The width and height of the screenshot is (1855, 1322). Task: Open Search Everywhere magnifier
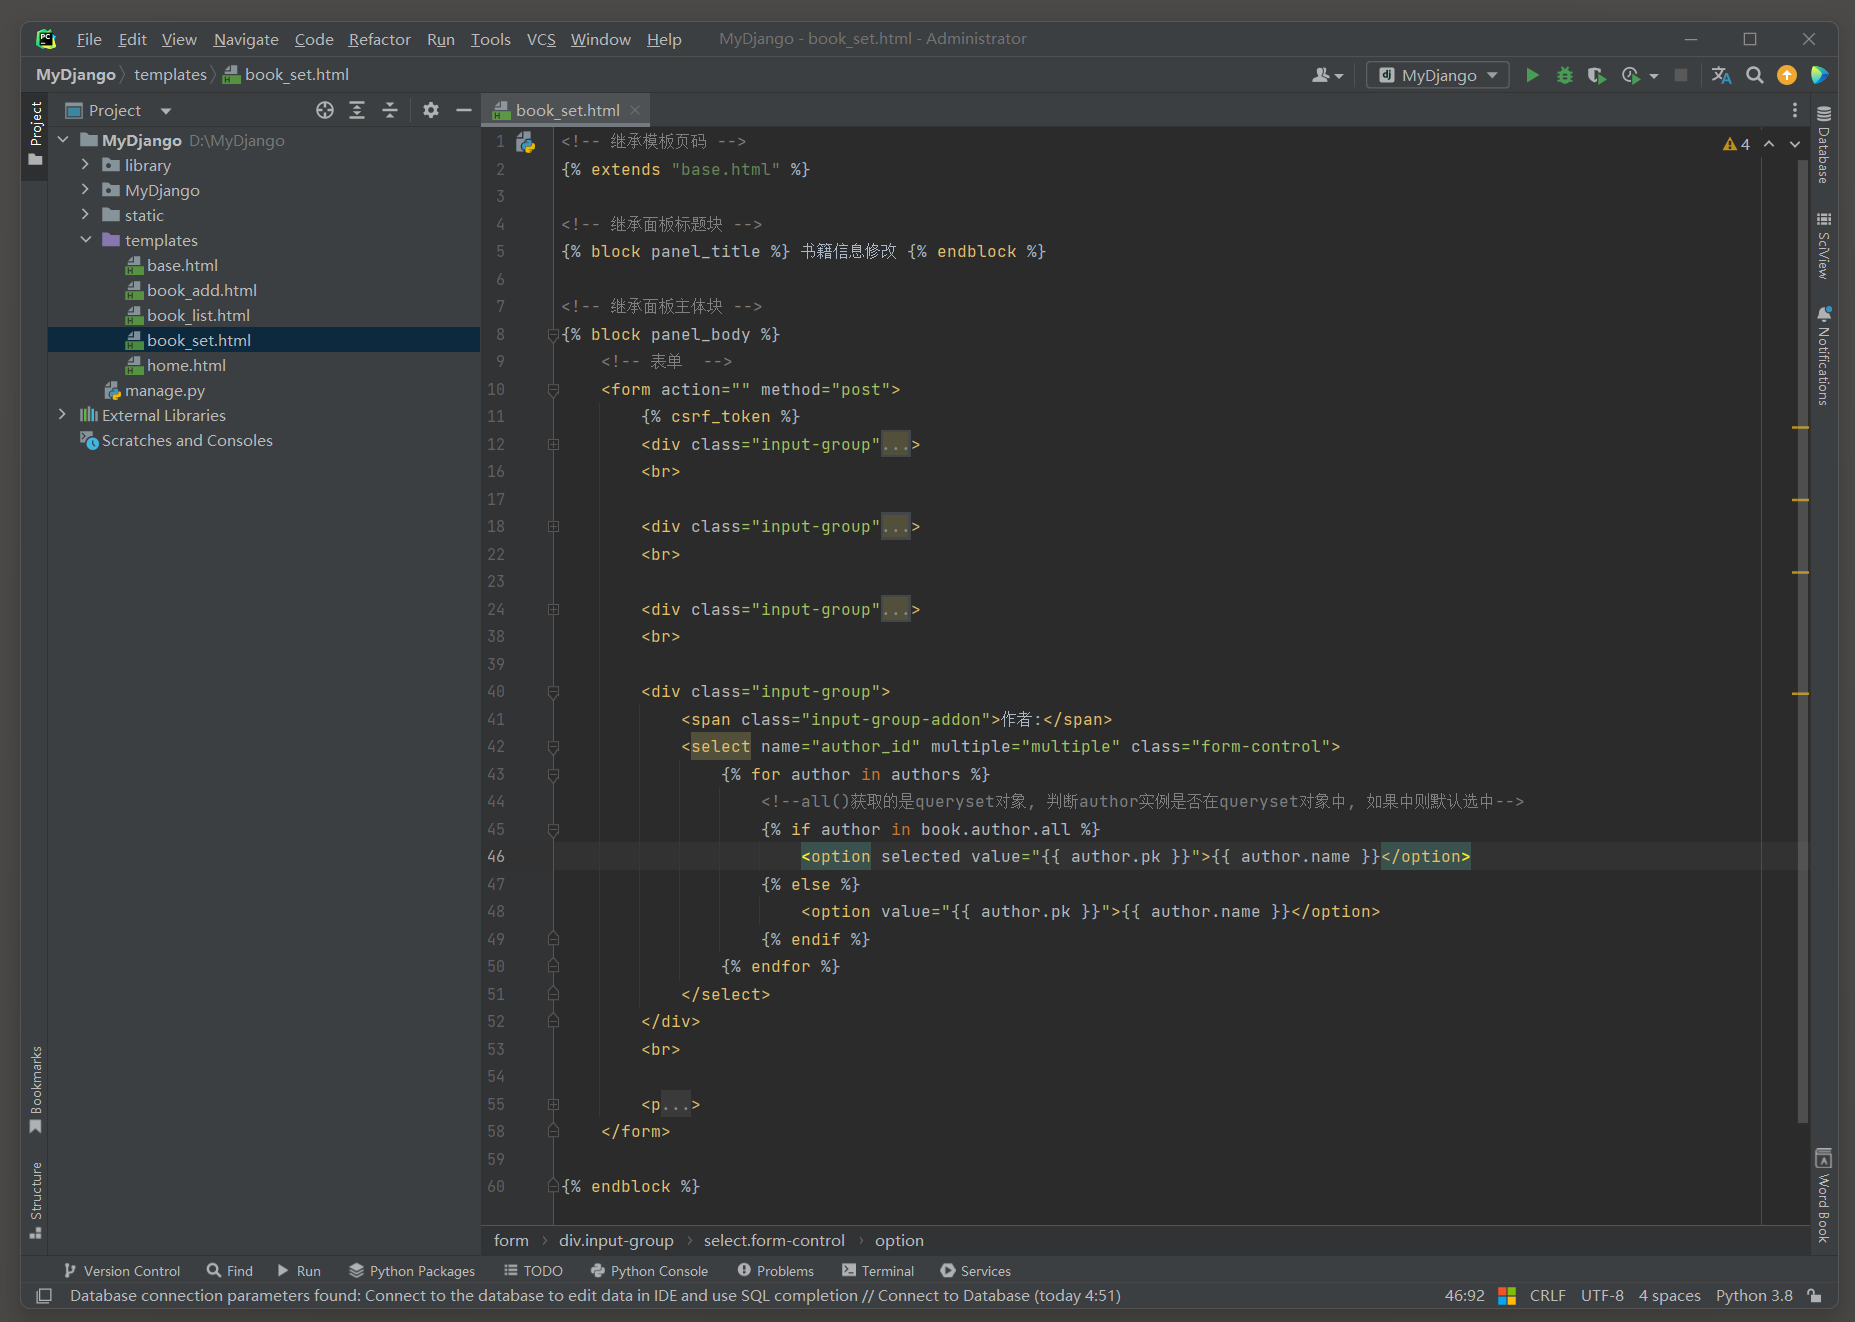pos(1754,75)
